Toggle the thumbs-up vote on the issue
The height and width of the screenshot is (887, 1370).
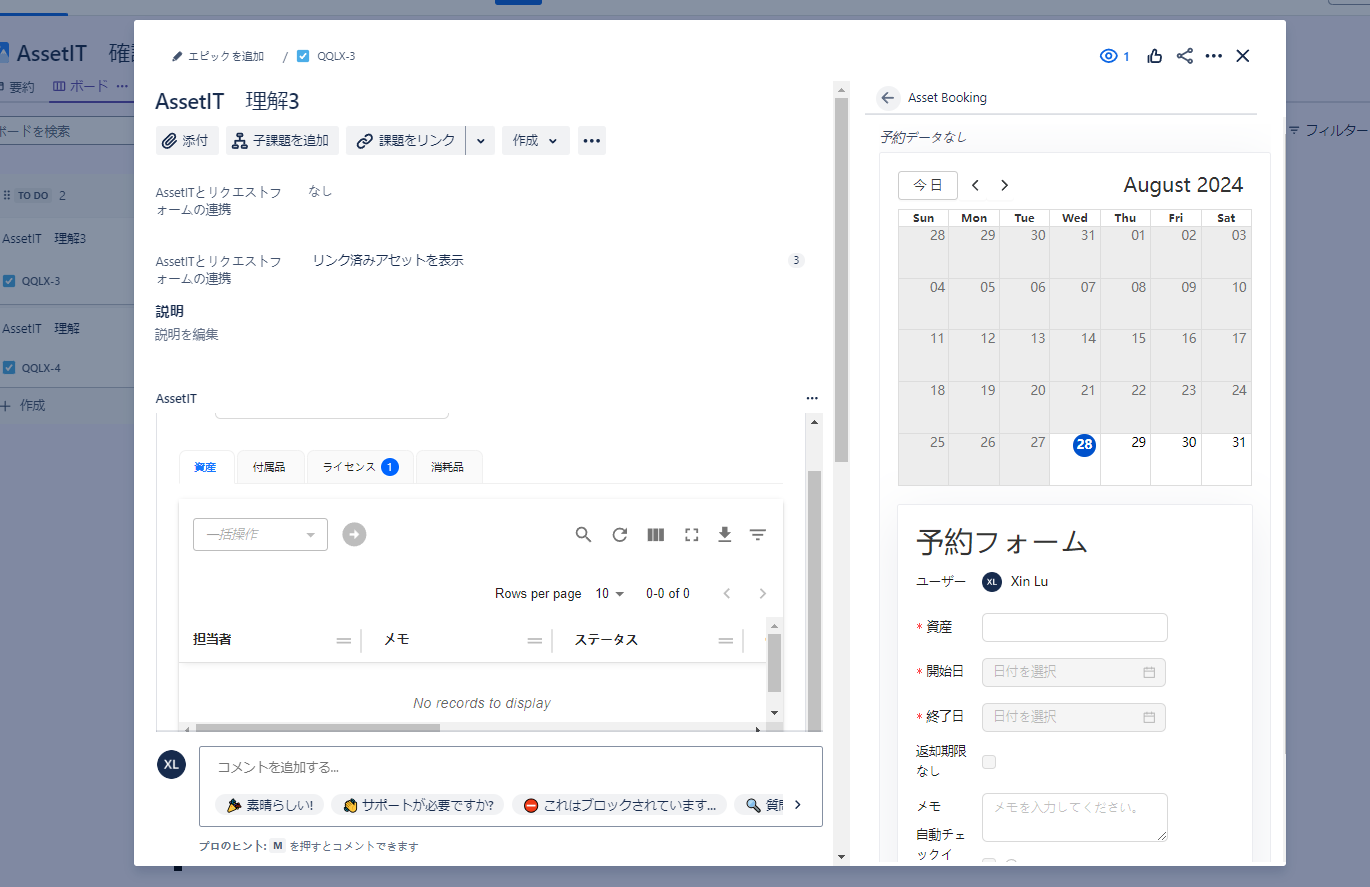[x=1154, y=56]
